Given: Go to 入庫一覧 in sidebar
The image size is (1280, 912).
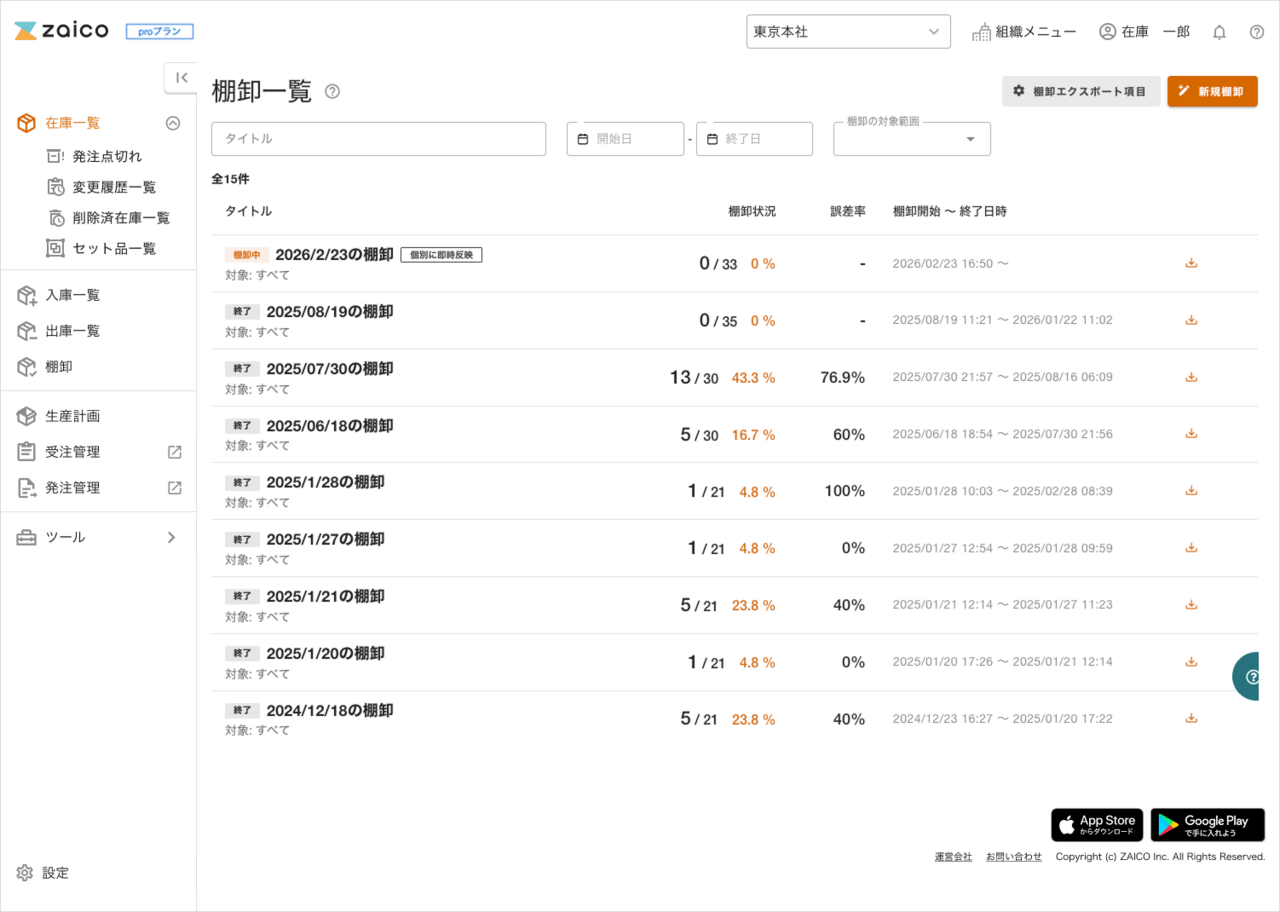Looking at the screenshot, I should (x=71, y=295).
